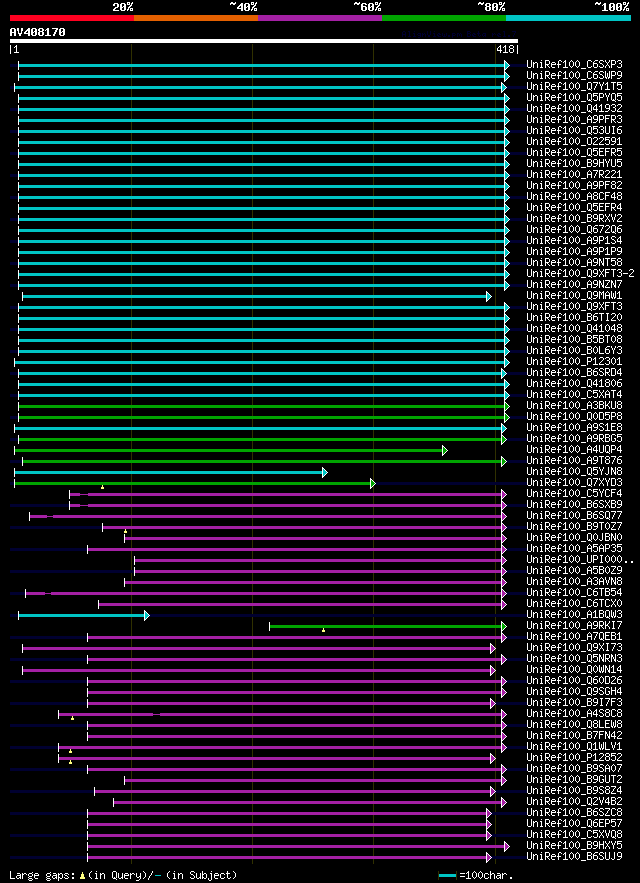Click the green alignment bar for UniRef100_A3BKU8
The image size is (640, 883).
pyautogui.click(x=264, y=407)
